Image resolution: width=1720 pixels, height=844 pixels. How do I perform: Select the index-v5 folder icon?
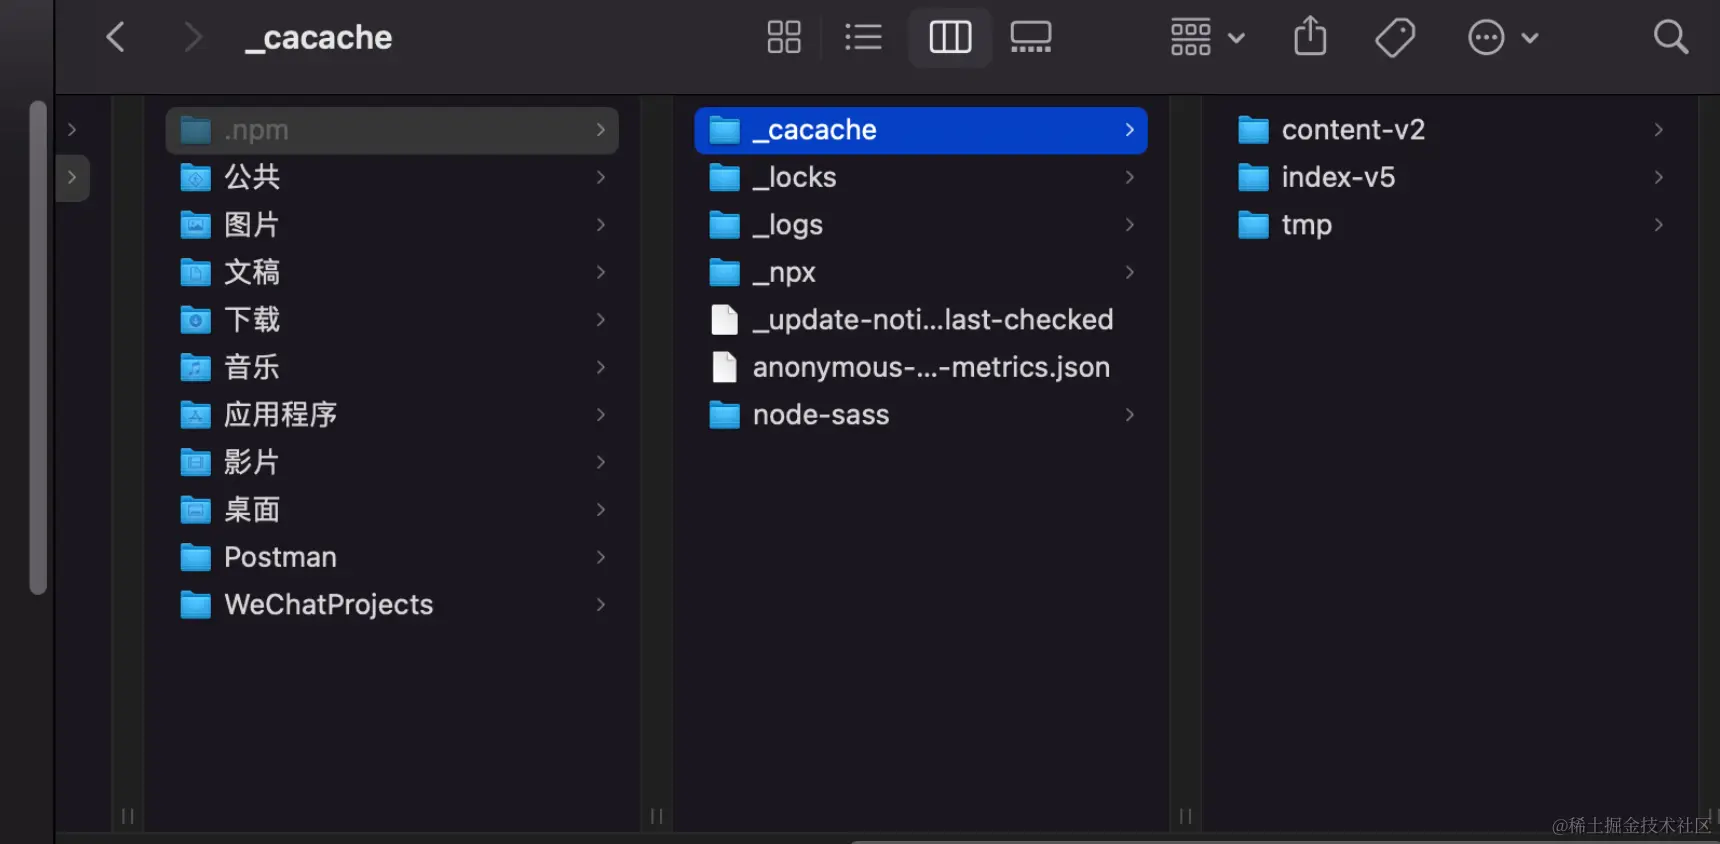click(1253, 178)
